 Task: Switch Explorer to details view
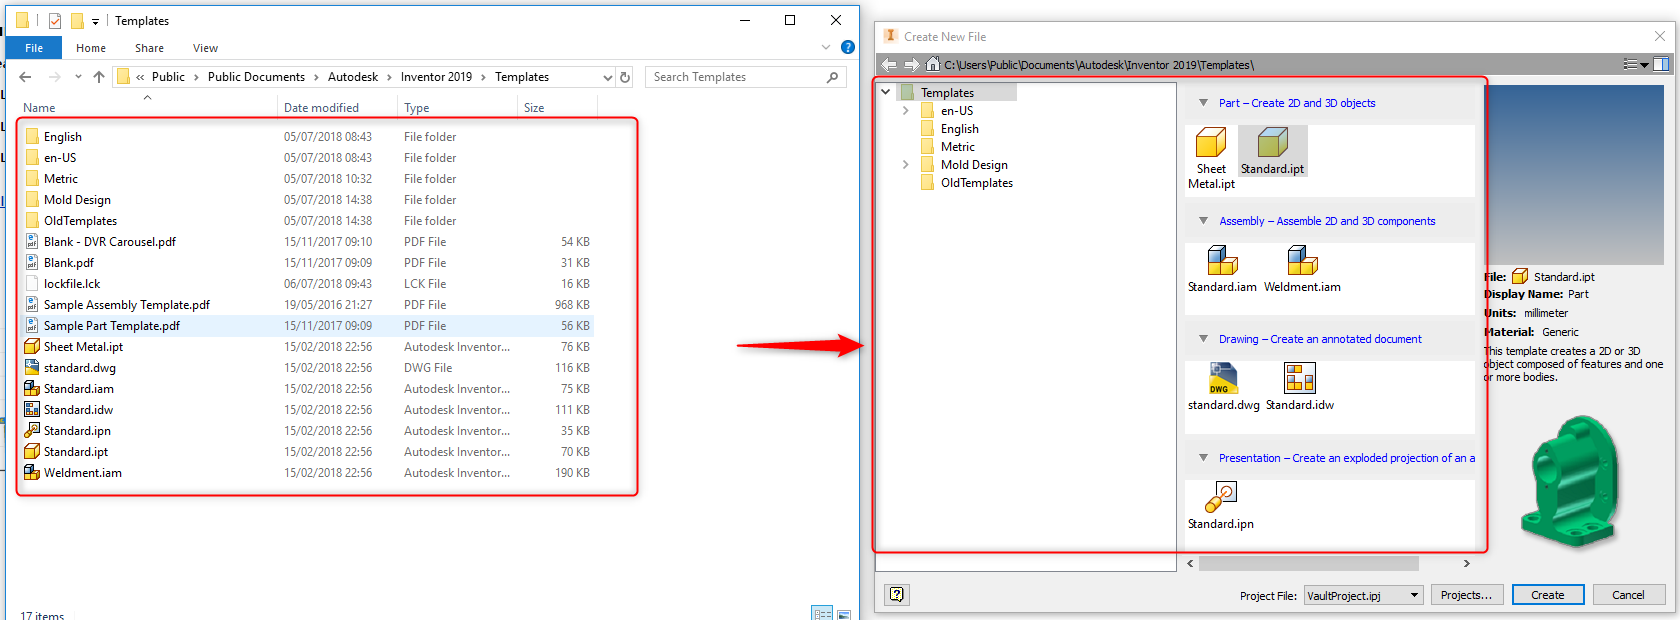click(x=822, y=614)
